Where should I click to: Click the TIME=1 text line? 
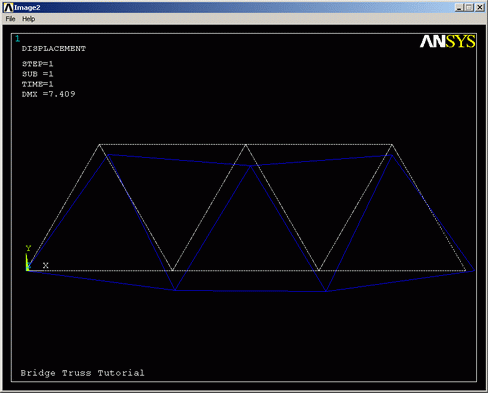tap(37, 84)
